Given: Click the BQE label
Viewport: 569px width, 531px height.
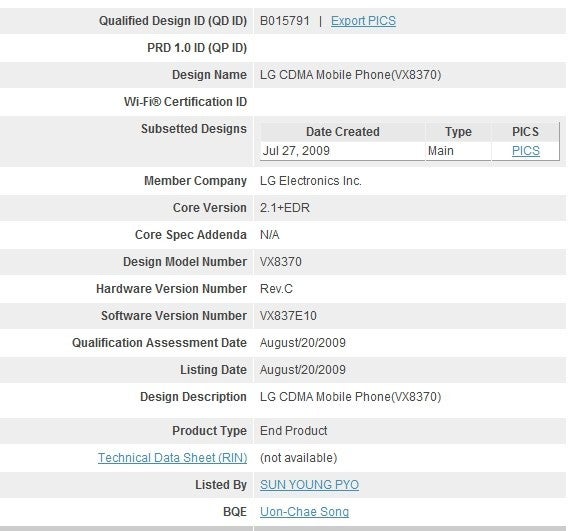Looking at the screenshot, I should click(x=235, y=512).
